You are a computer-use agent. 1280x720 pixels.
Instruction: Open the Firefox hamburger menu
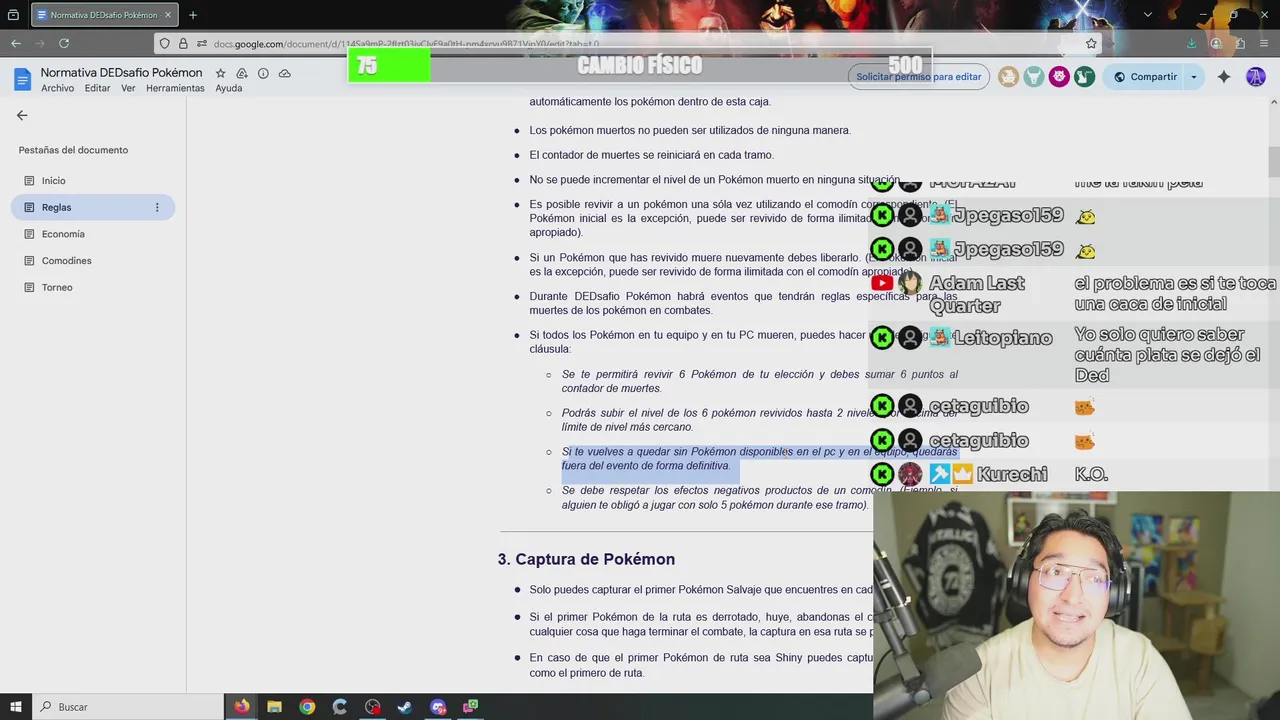1265,43
